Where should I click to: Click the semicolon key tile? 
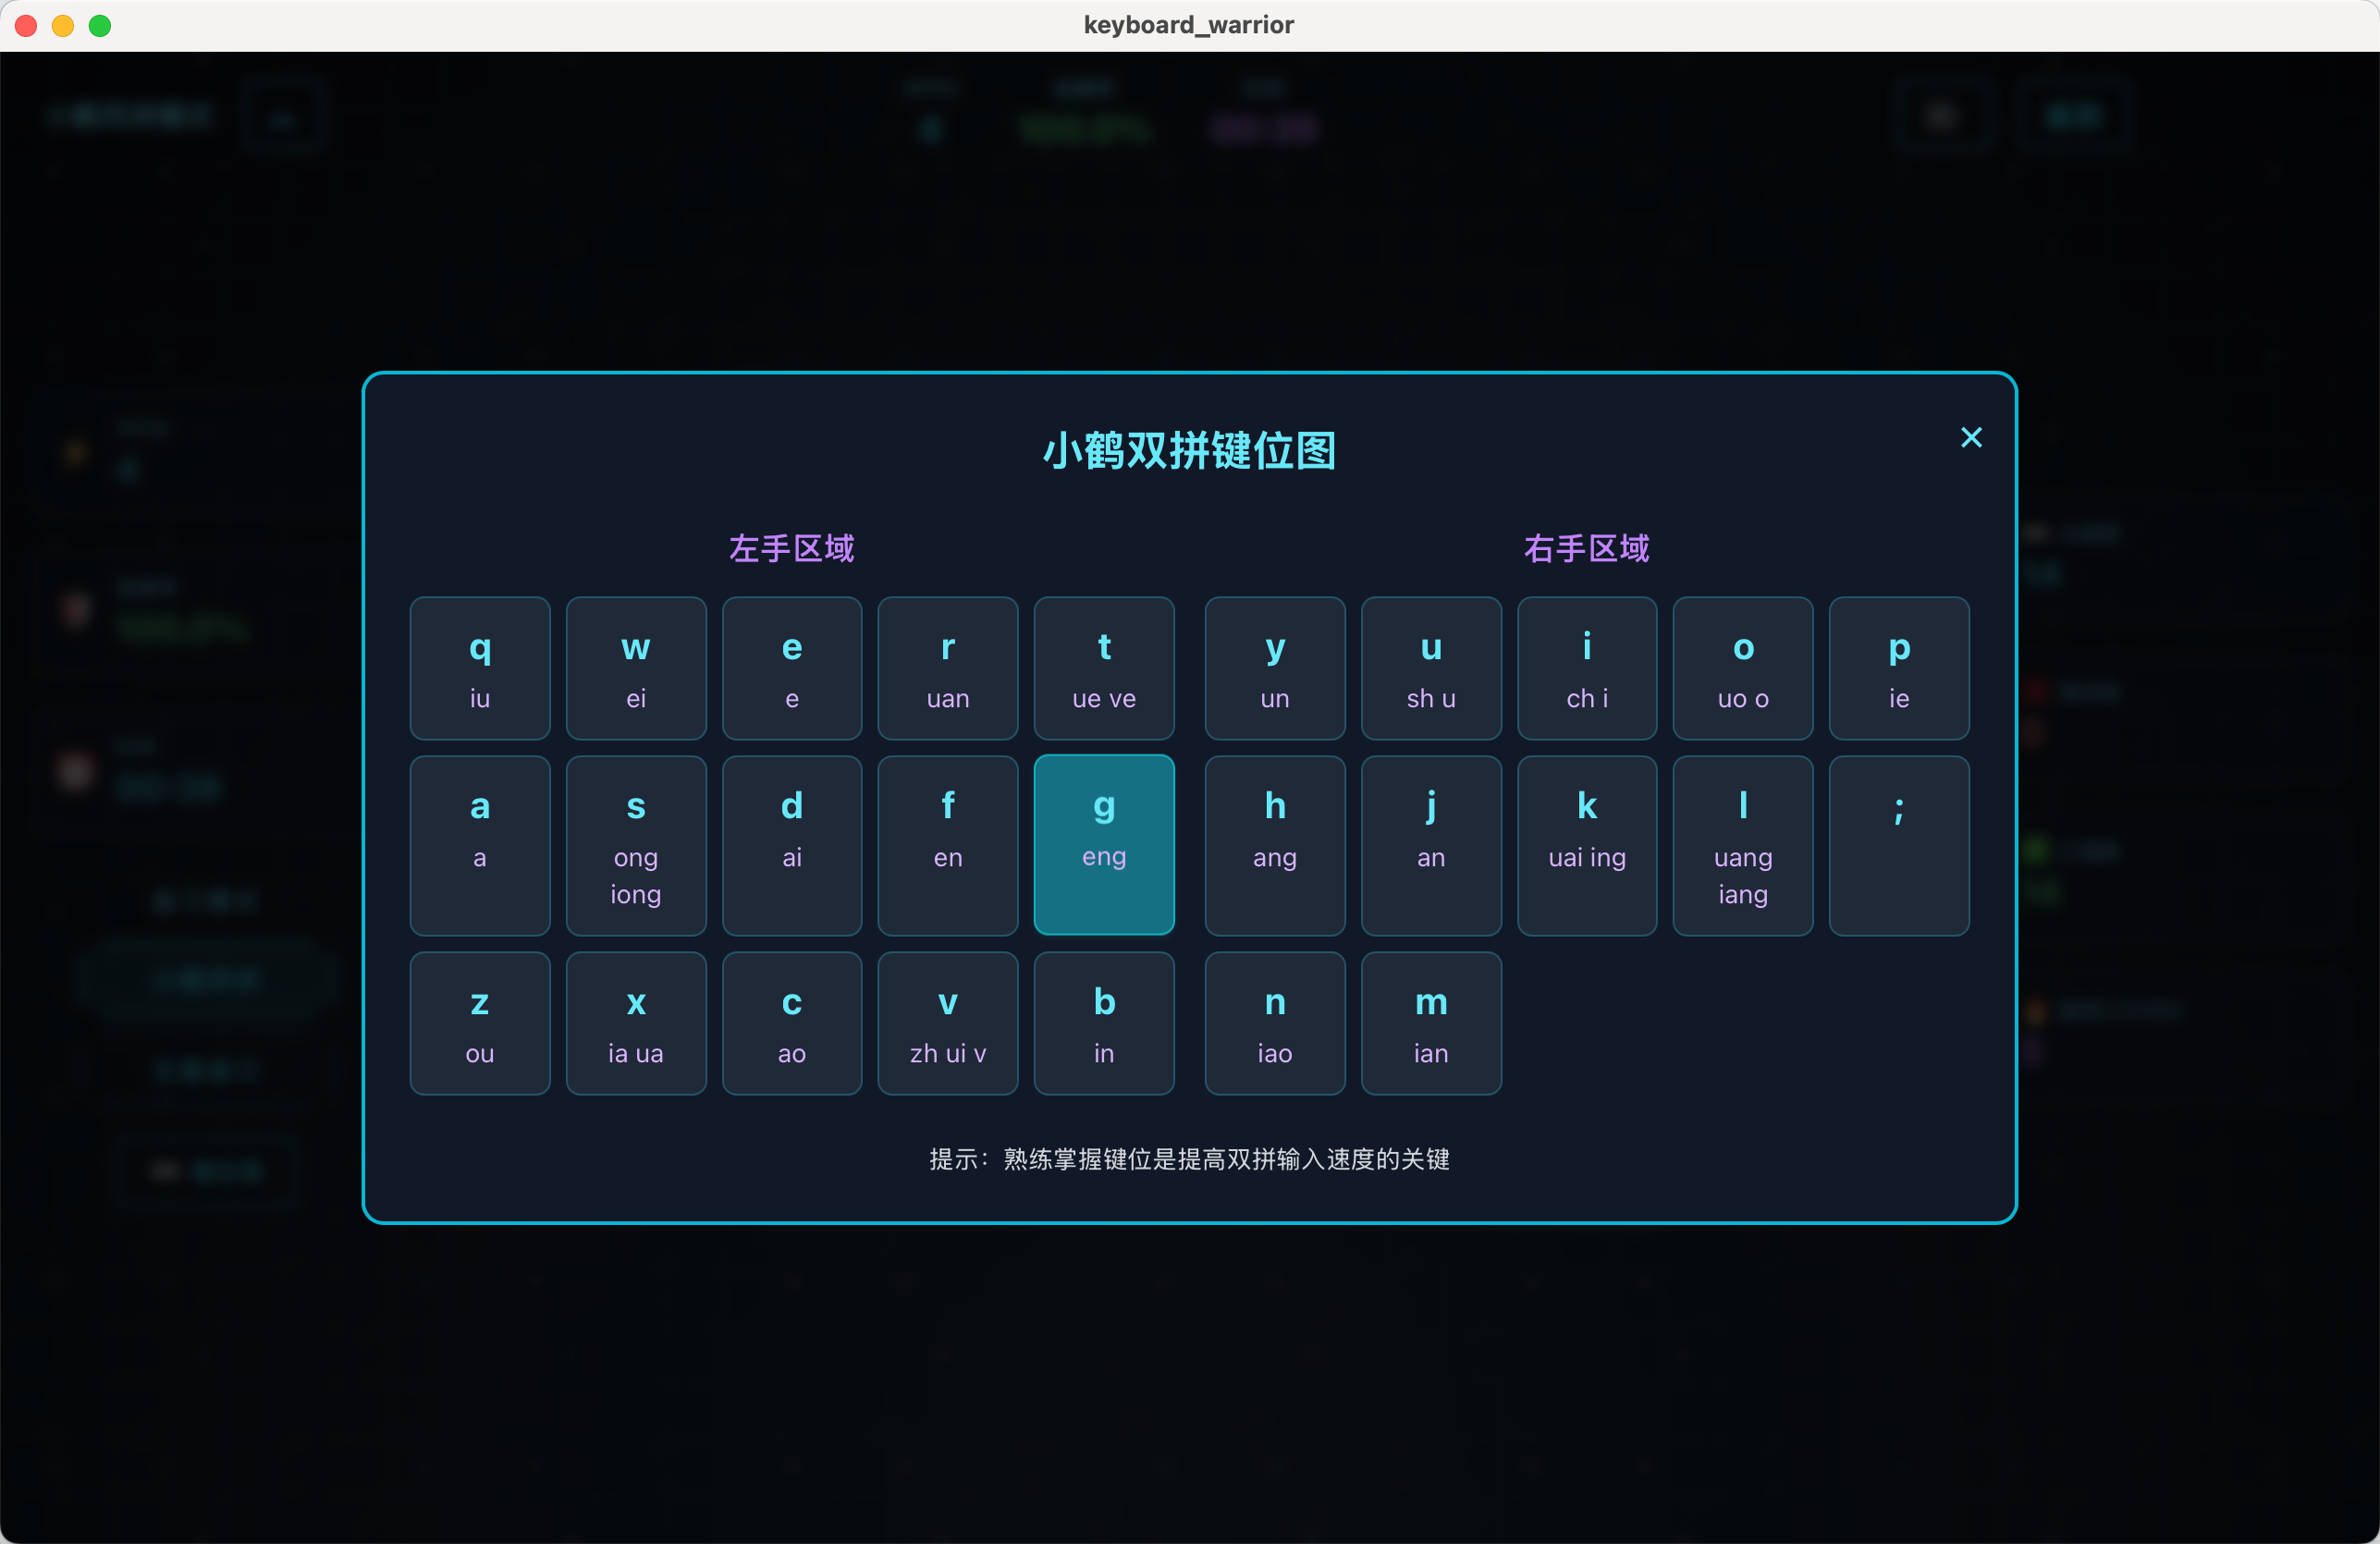coord(1898,845)
